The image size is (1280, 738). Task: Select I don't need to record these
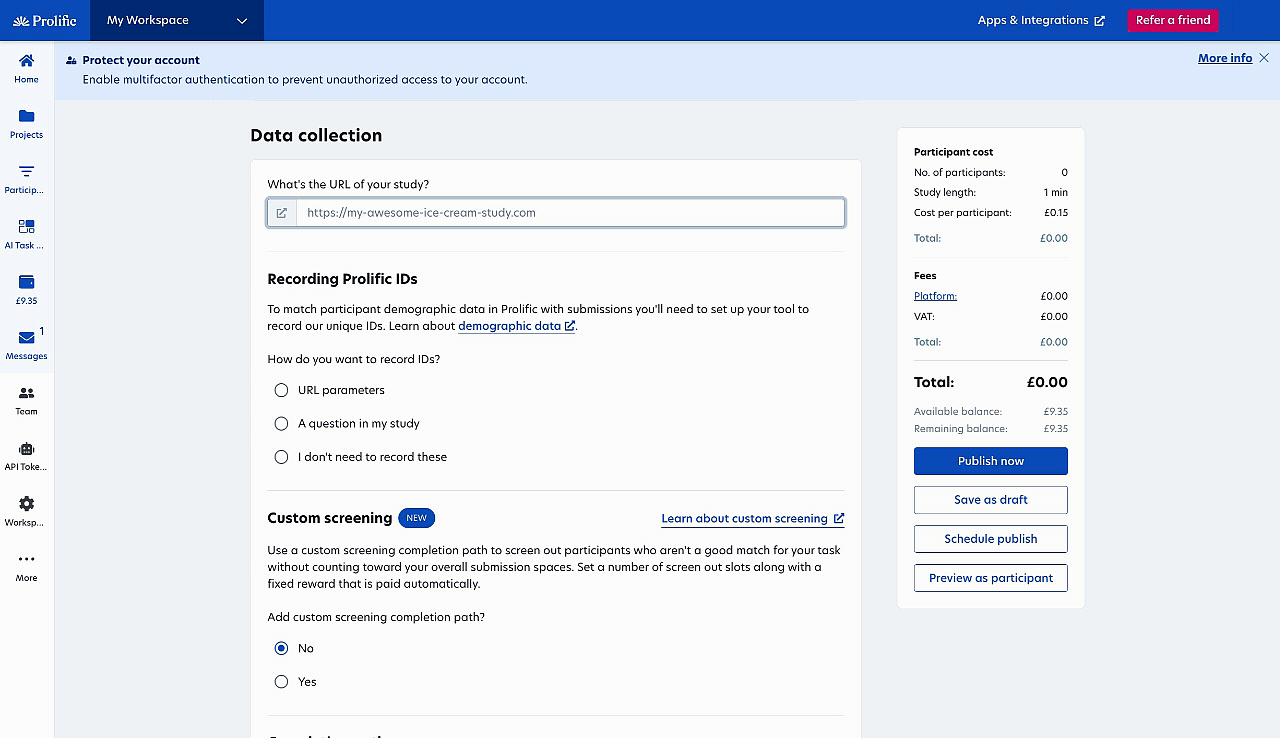(281, 457)
